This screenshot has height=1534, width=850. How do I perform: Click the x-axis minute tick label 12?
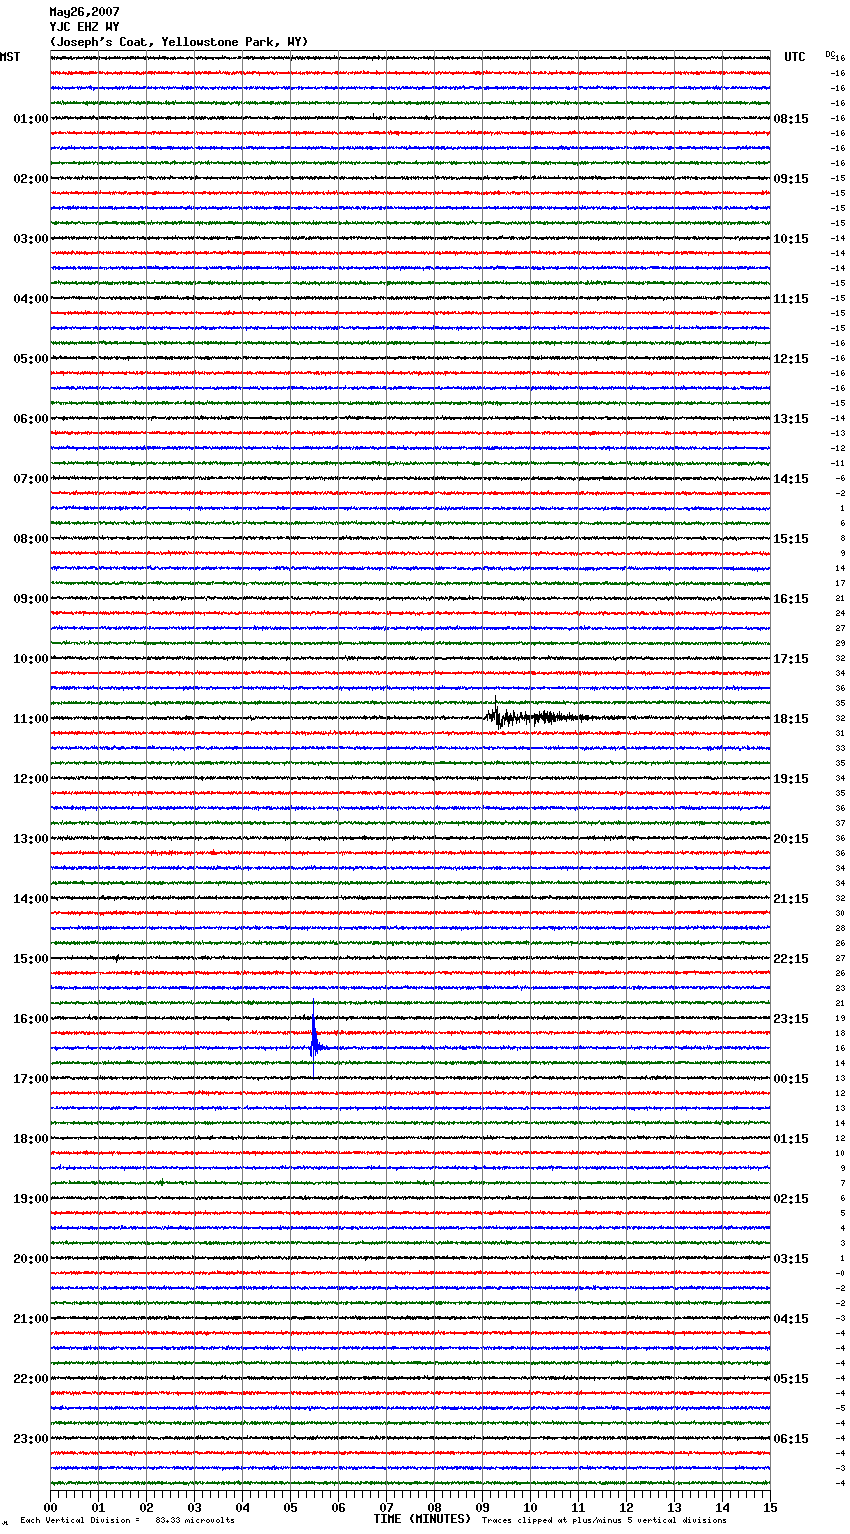point(626,1507)
